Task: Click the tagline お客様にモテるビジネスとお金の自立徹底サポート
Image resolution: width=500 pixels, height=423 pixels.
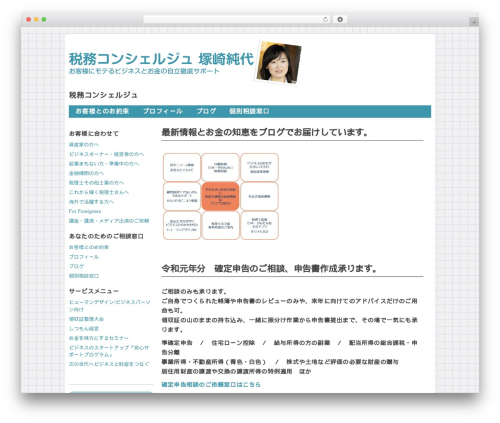Action: click(x=144, y=71)
